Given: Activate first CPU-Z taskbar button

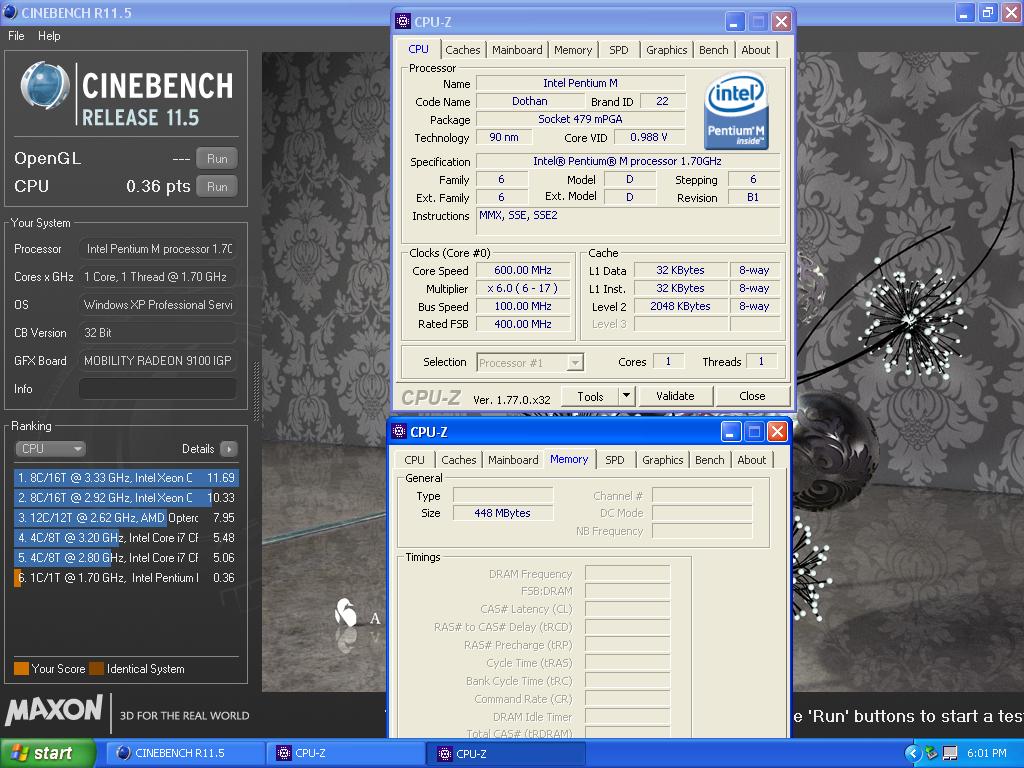Looking at the screenshot, I should point(346,753).
